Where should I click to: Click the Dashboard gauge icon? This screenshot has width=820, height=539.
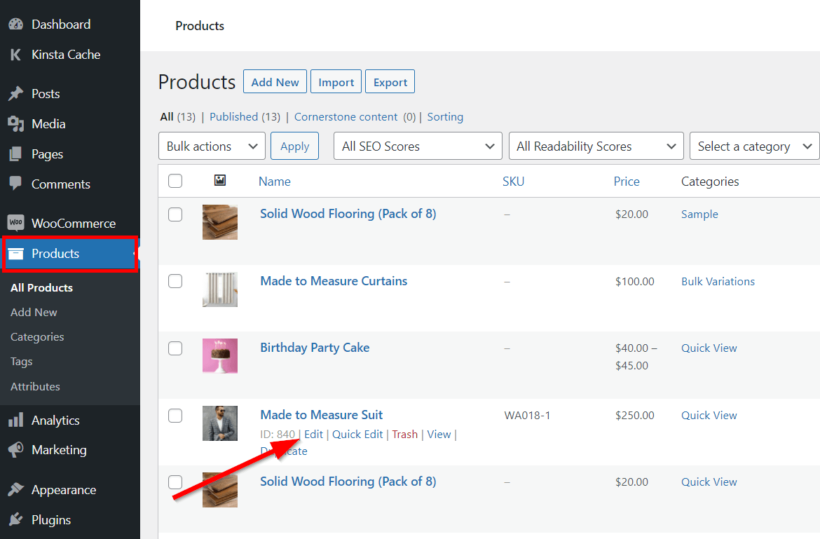click(x=16, y=24)
